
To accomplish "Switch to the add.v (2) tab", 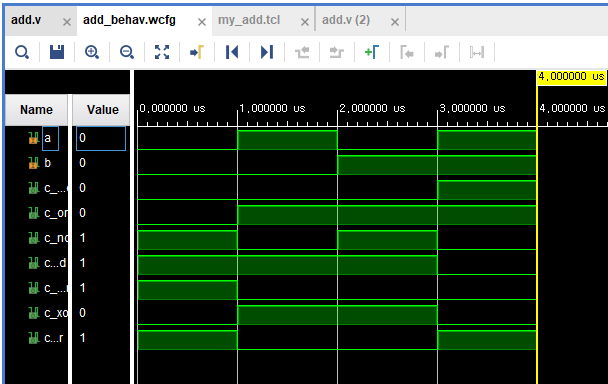I will 346,20.
